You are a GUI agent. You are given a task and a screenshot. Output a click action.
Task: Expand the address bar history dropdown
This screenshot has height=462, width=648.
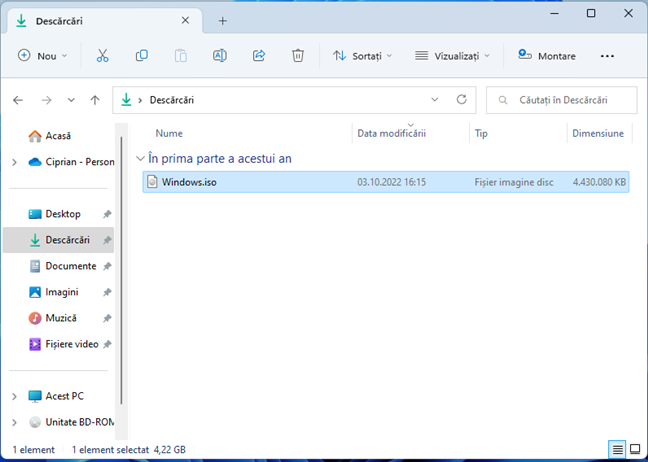click(434, 100)
